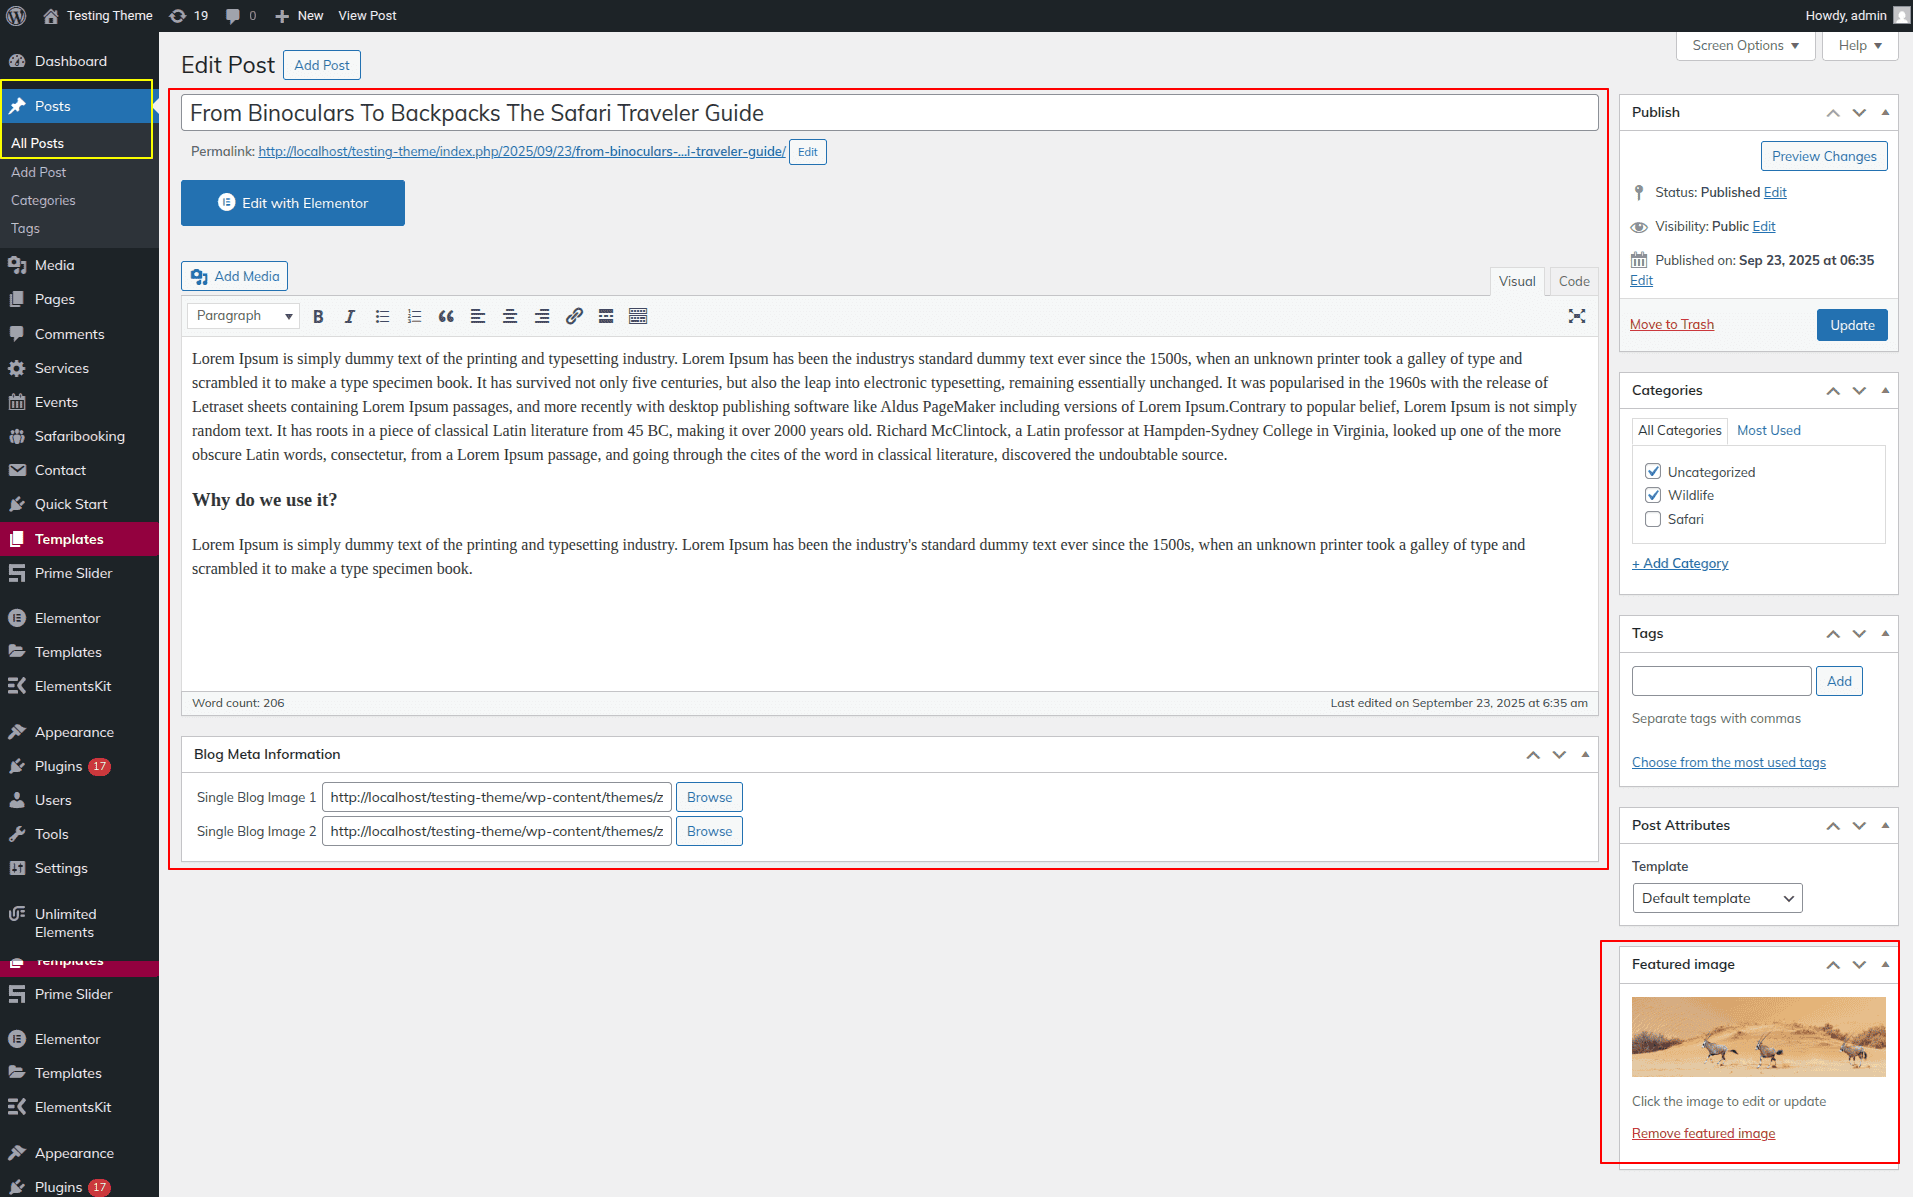The width and height of the screenshot is (1913, 1197).
Task: Open the Paragraph format dropdown
Action: click(243, 316)
